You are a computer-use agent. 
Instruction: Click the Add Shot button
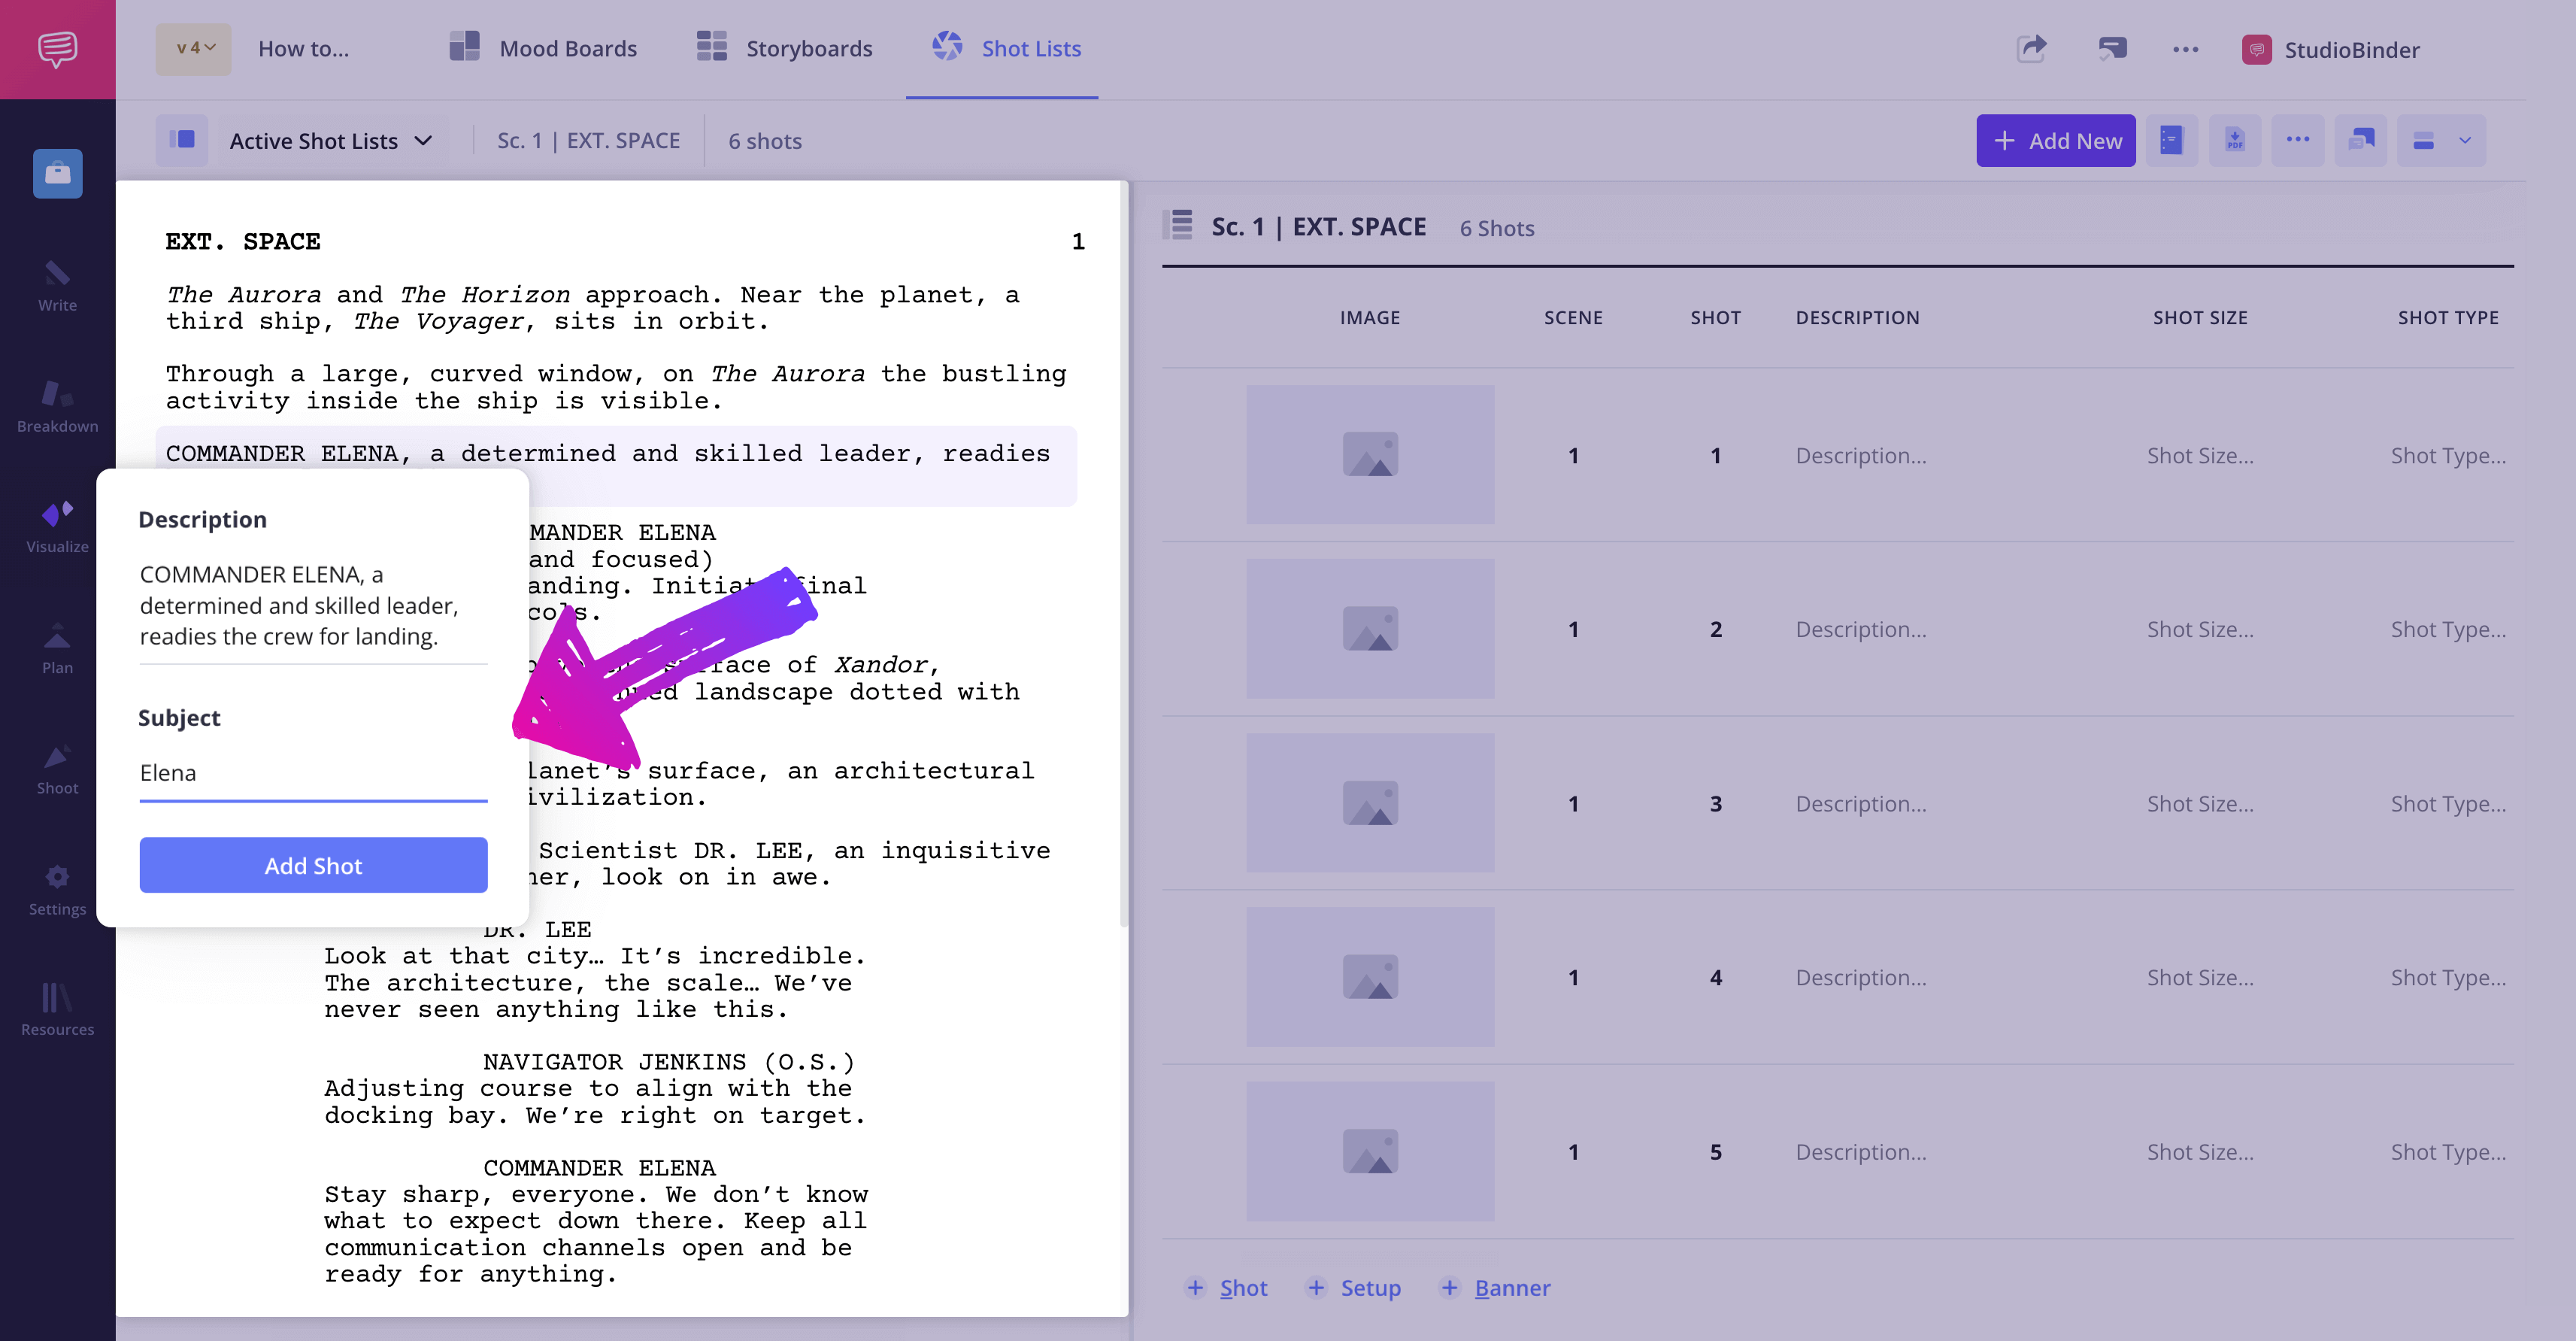(x=313, y=865)
